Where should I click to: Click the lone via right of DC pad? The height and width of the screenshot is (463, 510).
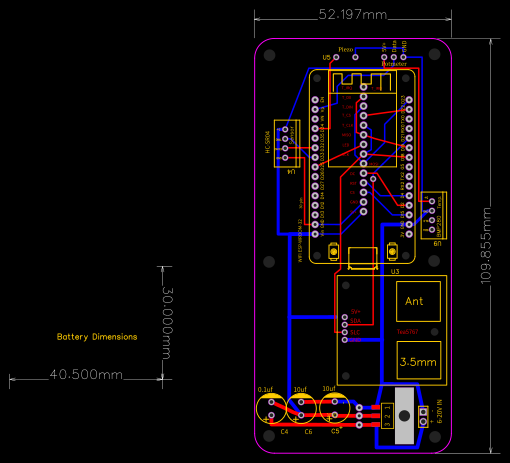373,179
